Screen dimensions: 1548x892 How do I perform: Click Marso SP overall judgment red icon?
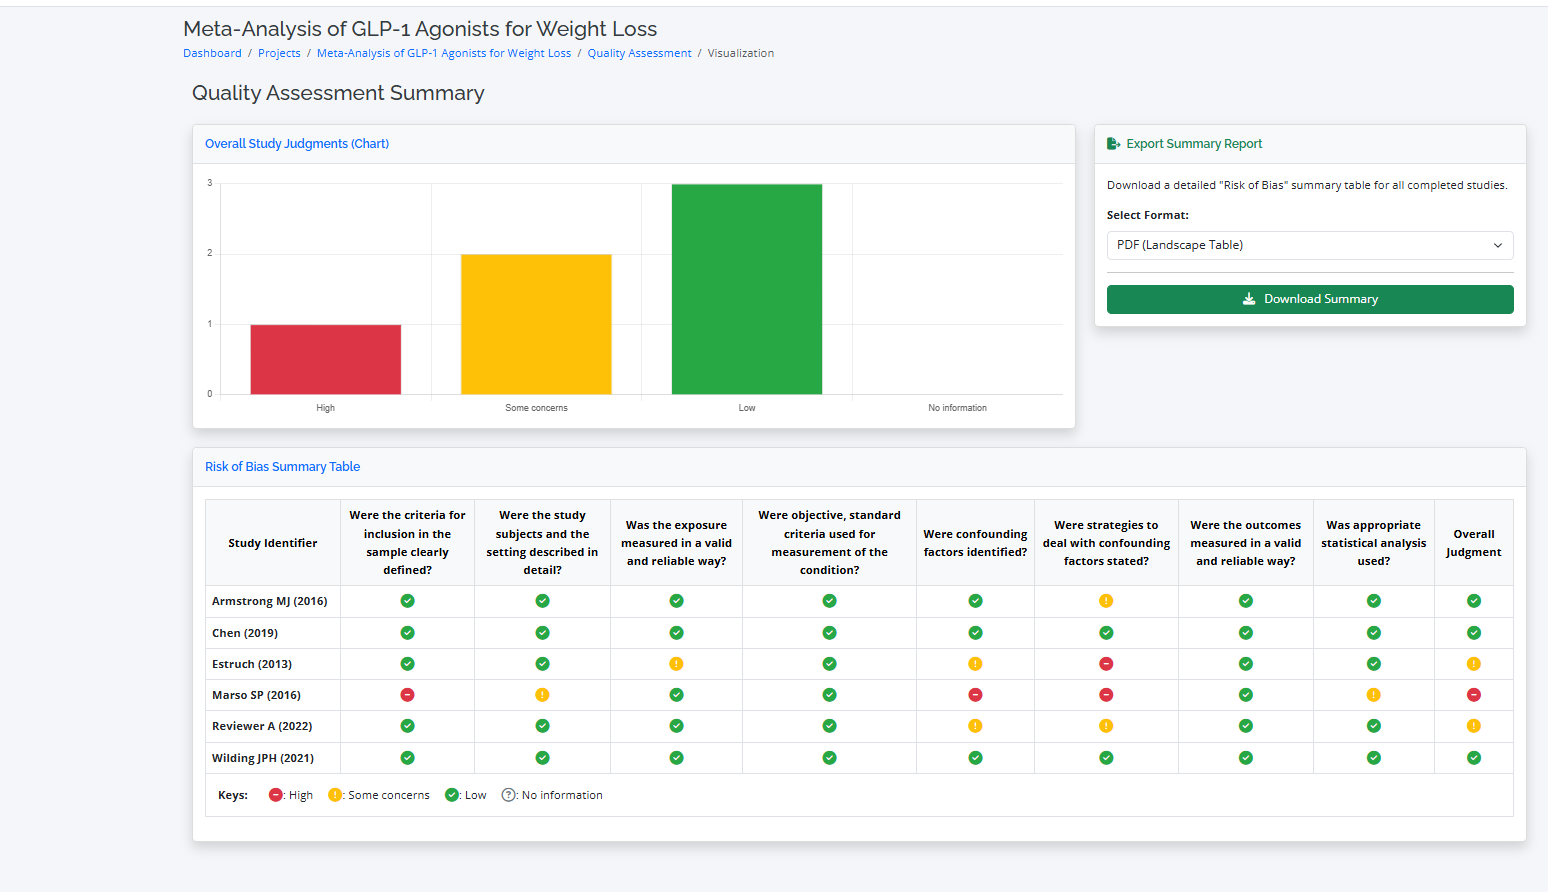coord(1473,695)
